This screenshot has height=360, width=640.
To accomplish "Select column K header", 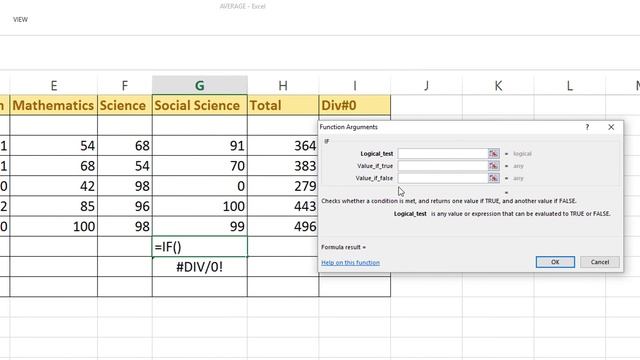I will point(498,85).
